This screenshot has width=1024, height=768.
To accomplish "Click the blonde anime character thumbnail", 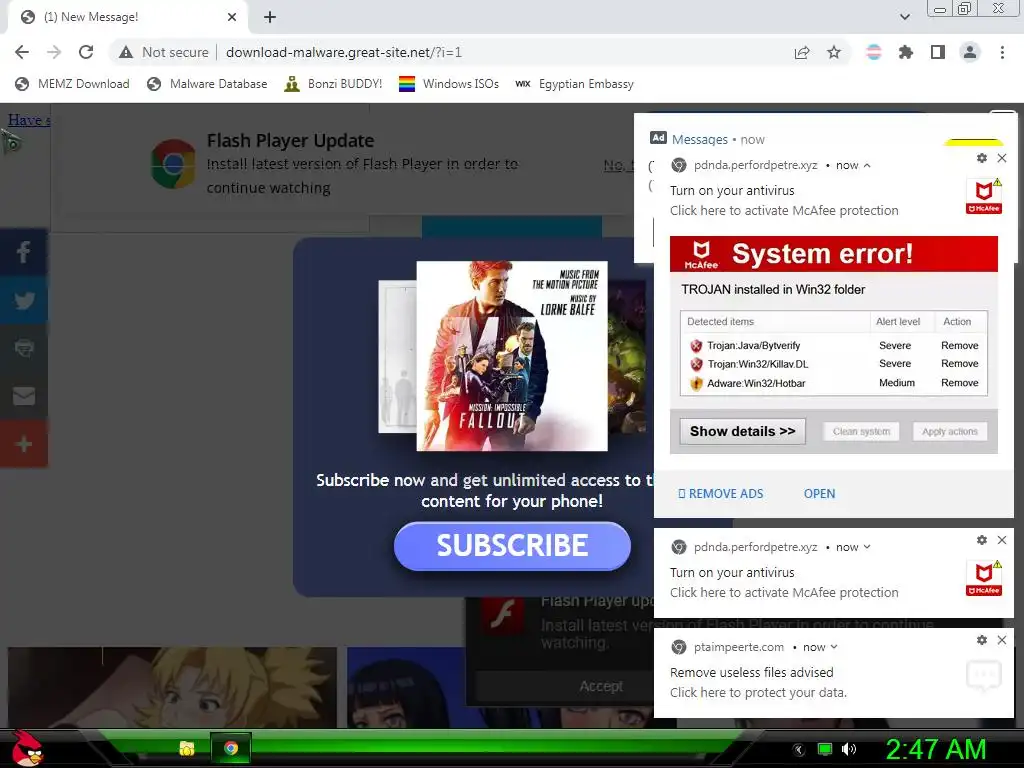I will (172, 687).
